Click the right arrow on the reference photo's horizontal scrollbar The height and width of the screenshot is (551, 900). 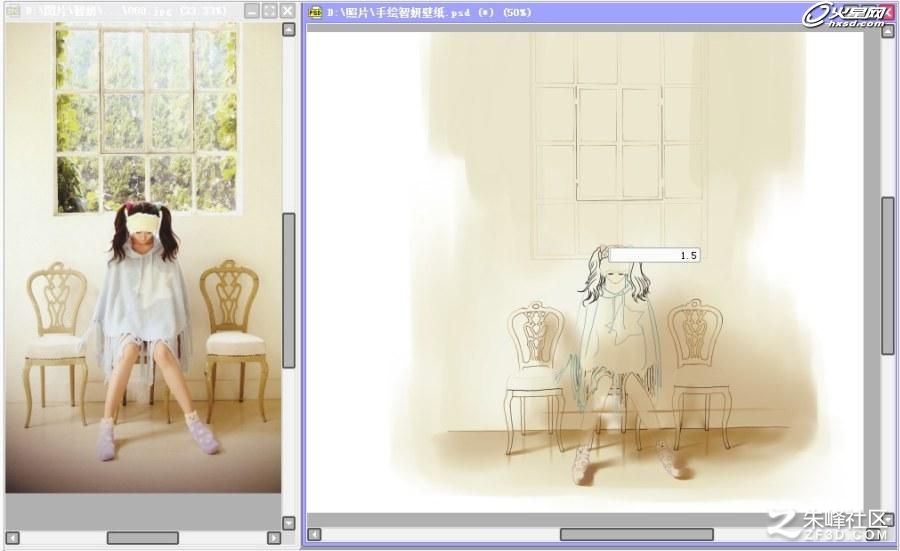click(274, 538)
